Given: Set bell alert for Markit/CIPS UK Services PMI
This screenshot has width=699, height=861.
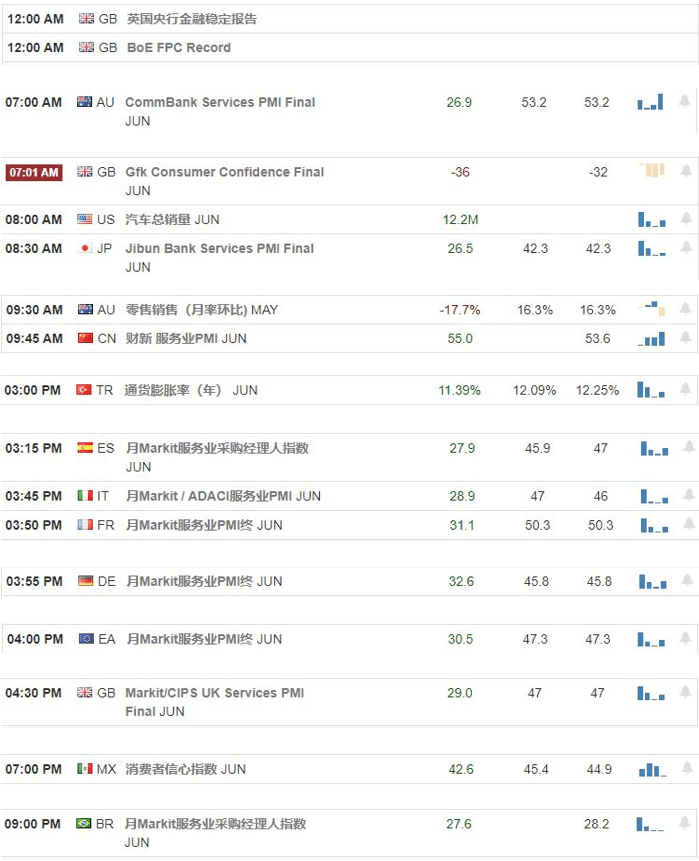Looking at the screenshot, I should pos(685,692).
